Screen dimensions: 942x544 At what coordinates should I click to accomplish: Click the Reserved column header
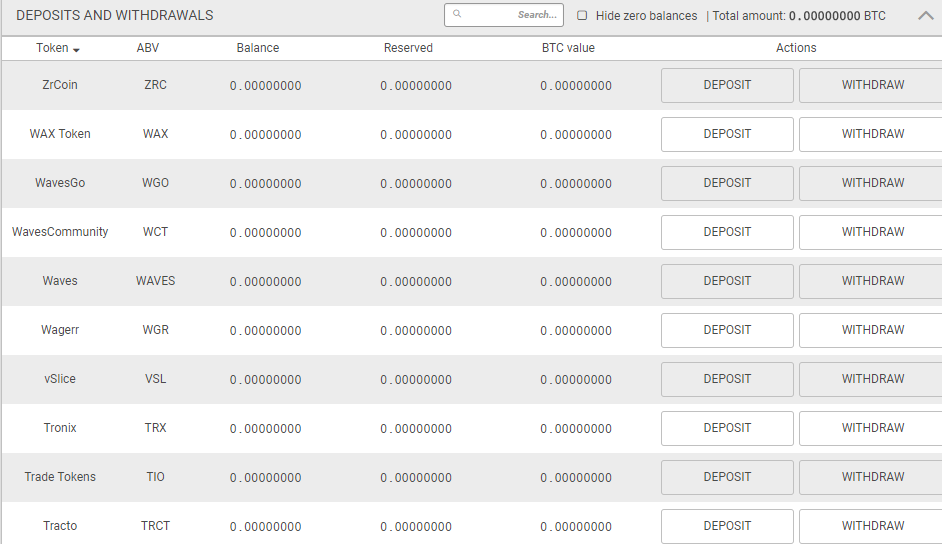(408, 48)
